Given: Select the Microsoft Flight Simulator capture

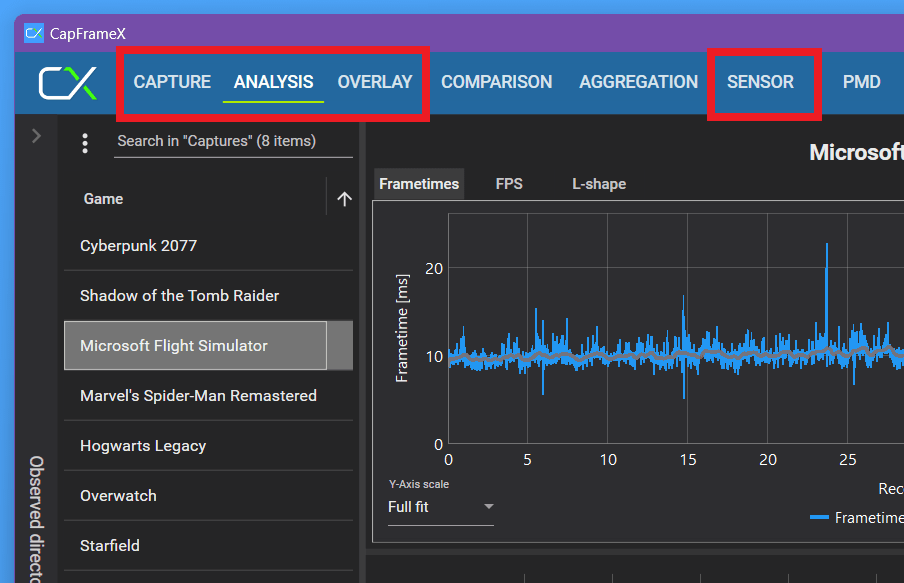Looking at the screenshot, I should tap(208, 345).
